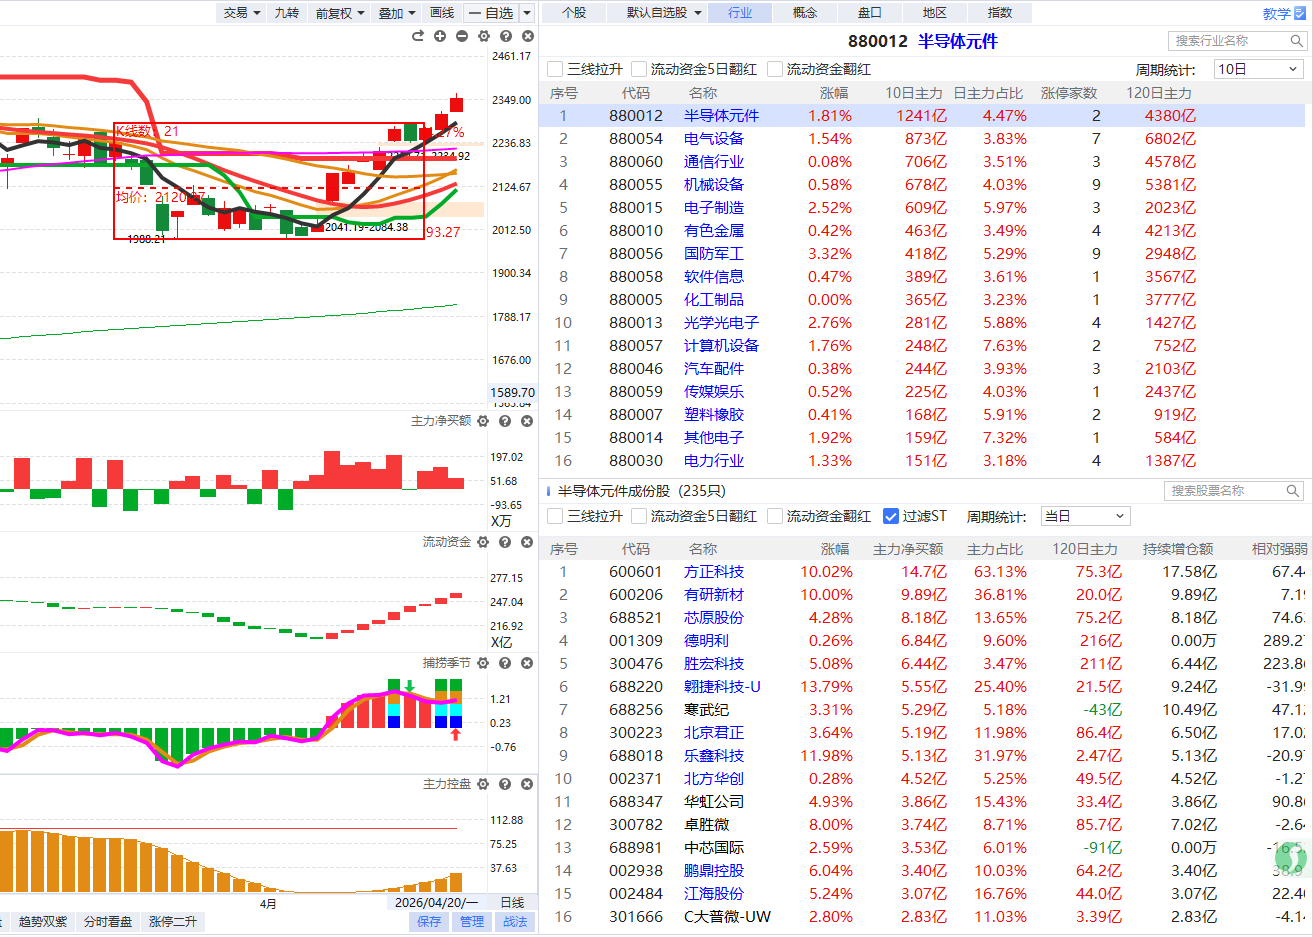
Task: Click search icon in 搜索行业名称 box
Action: tap(1296, 41)
